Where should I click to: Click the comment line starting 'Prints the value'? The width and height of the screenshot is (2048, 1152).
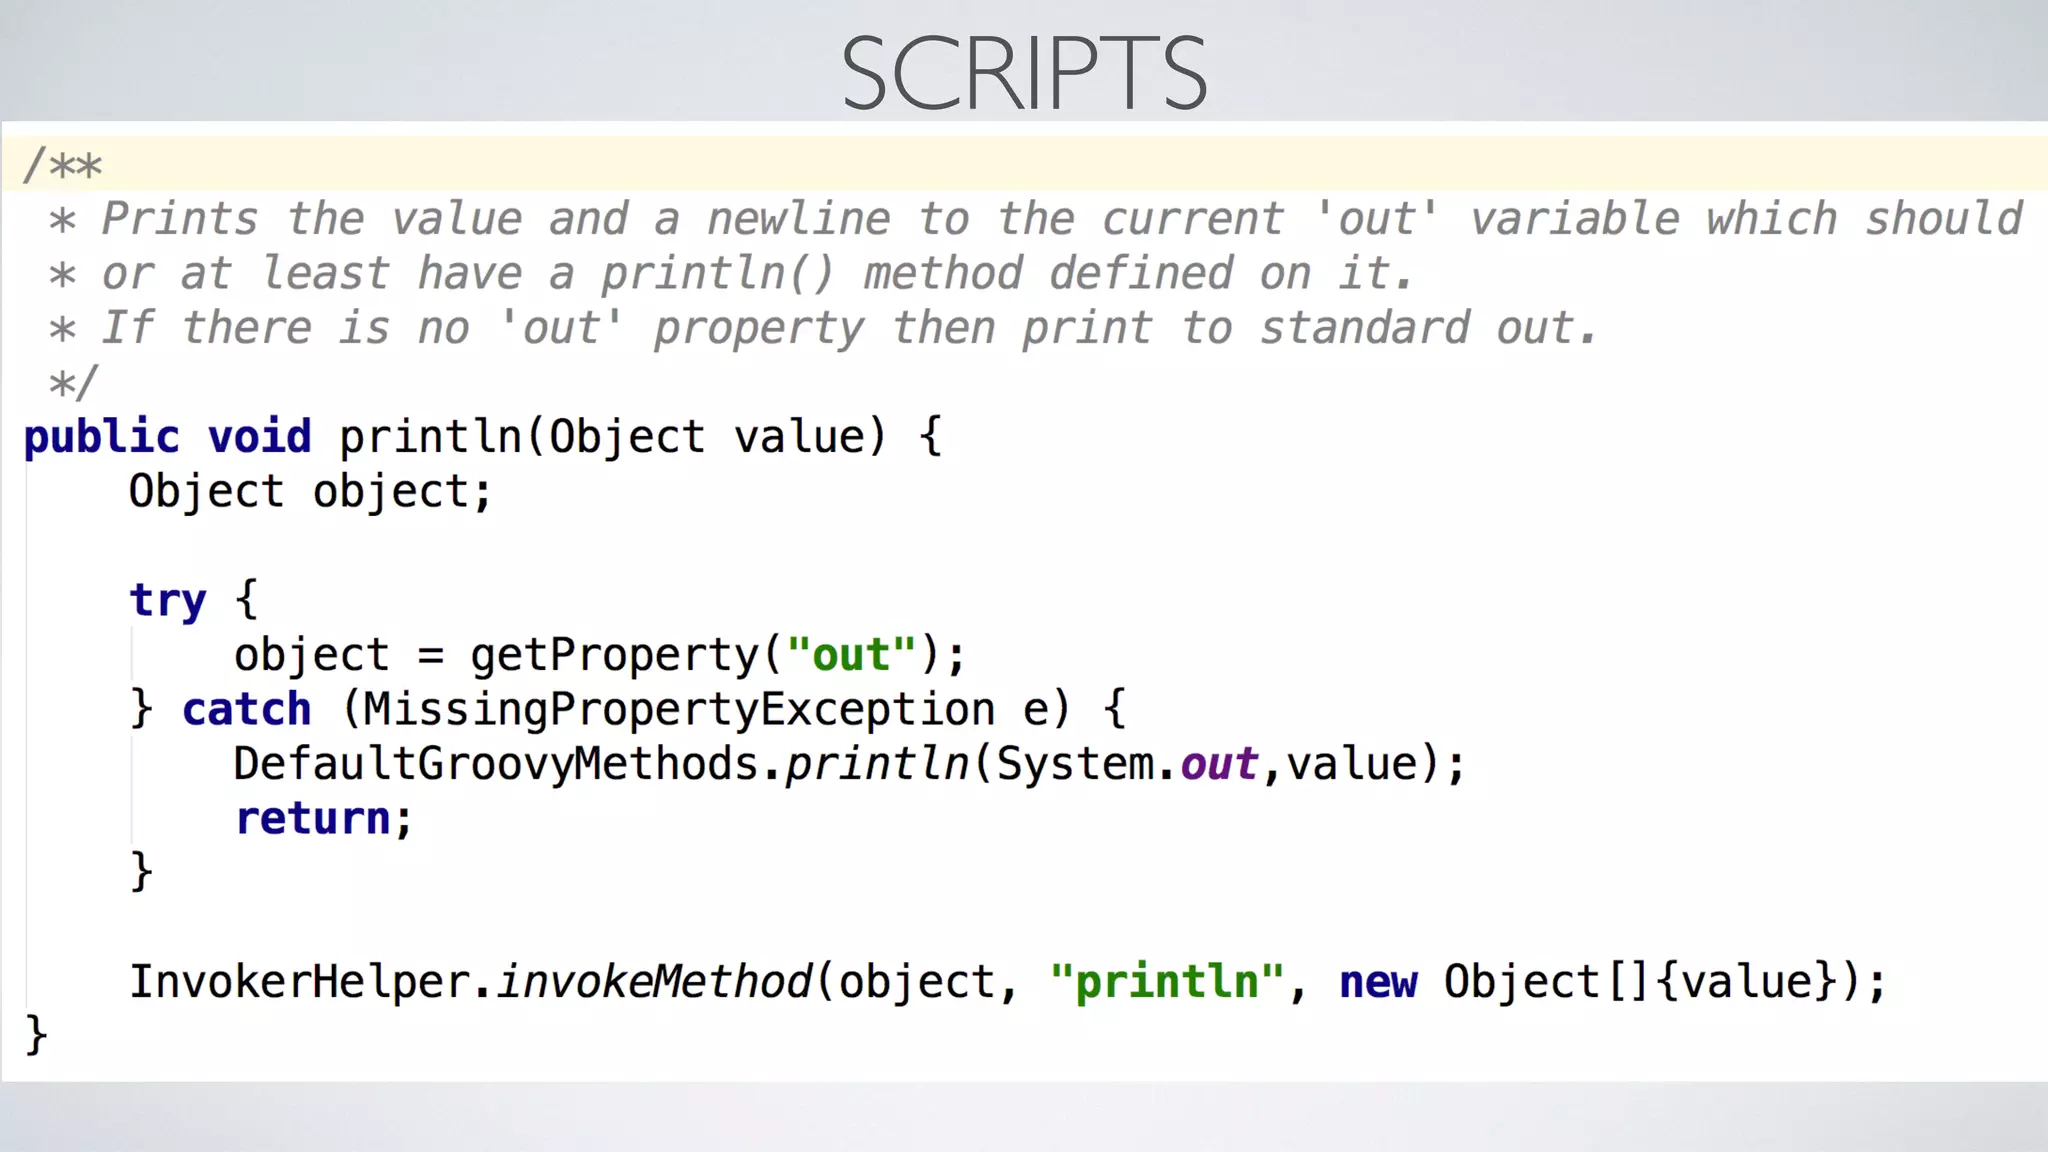pyautogui.click(x=1036, y=219)
